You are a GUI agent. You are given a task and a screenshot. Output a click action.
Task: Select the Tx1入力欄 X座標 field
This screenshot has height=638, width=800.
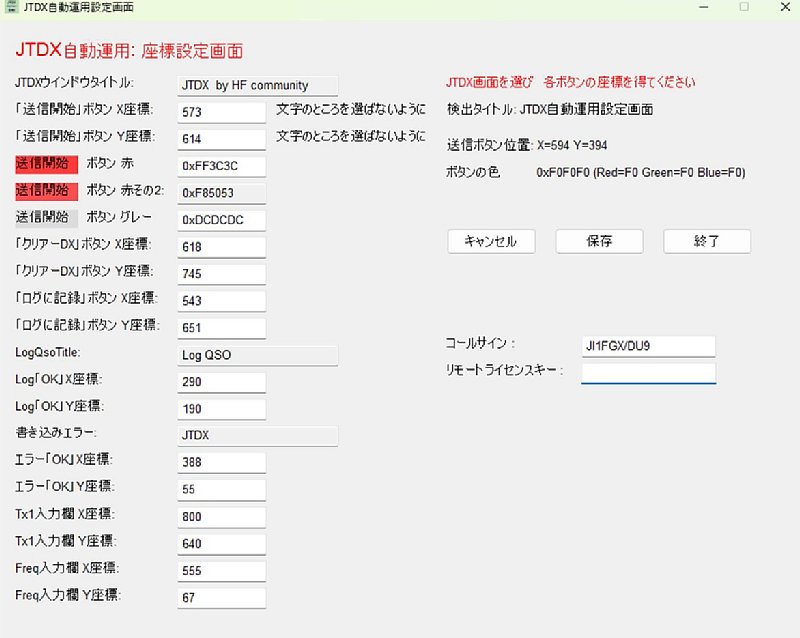[221, 516]
